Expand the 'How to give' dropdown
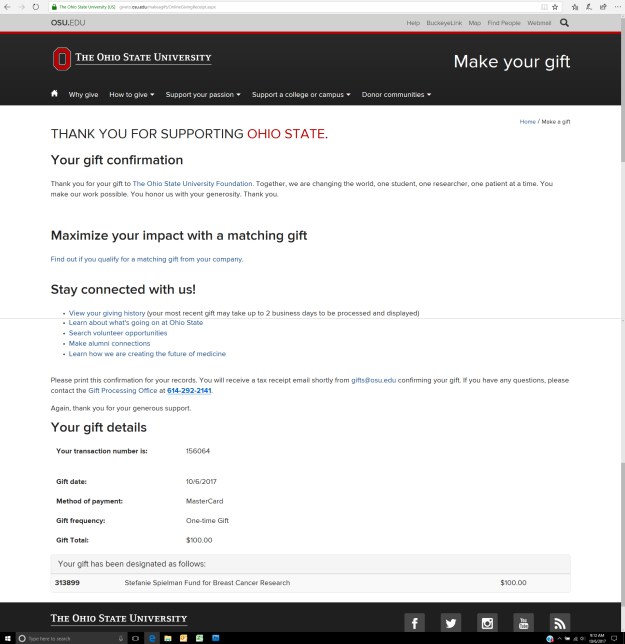625x644 pixels. (131, 95)
